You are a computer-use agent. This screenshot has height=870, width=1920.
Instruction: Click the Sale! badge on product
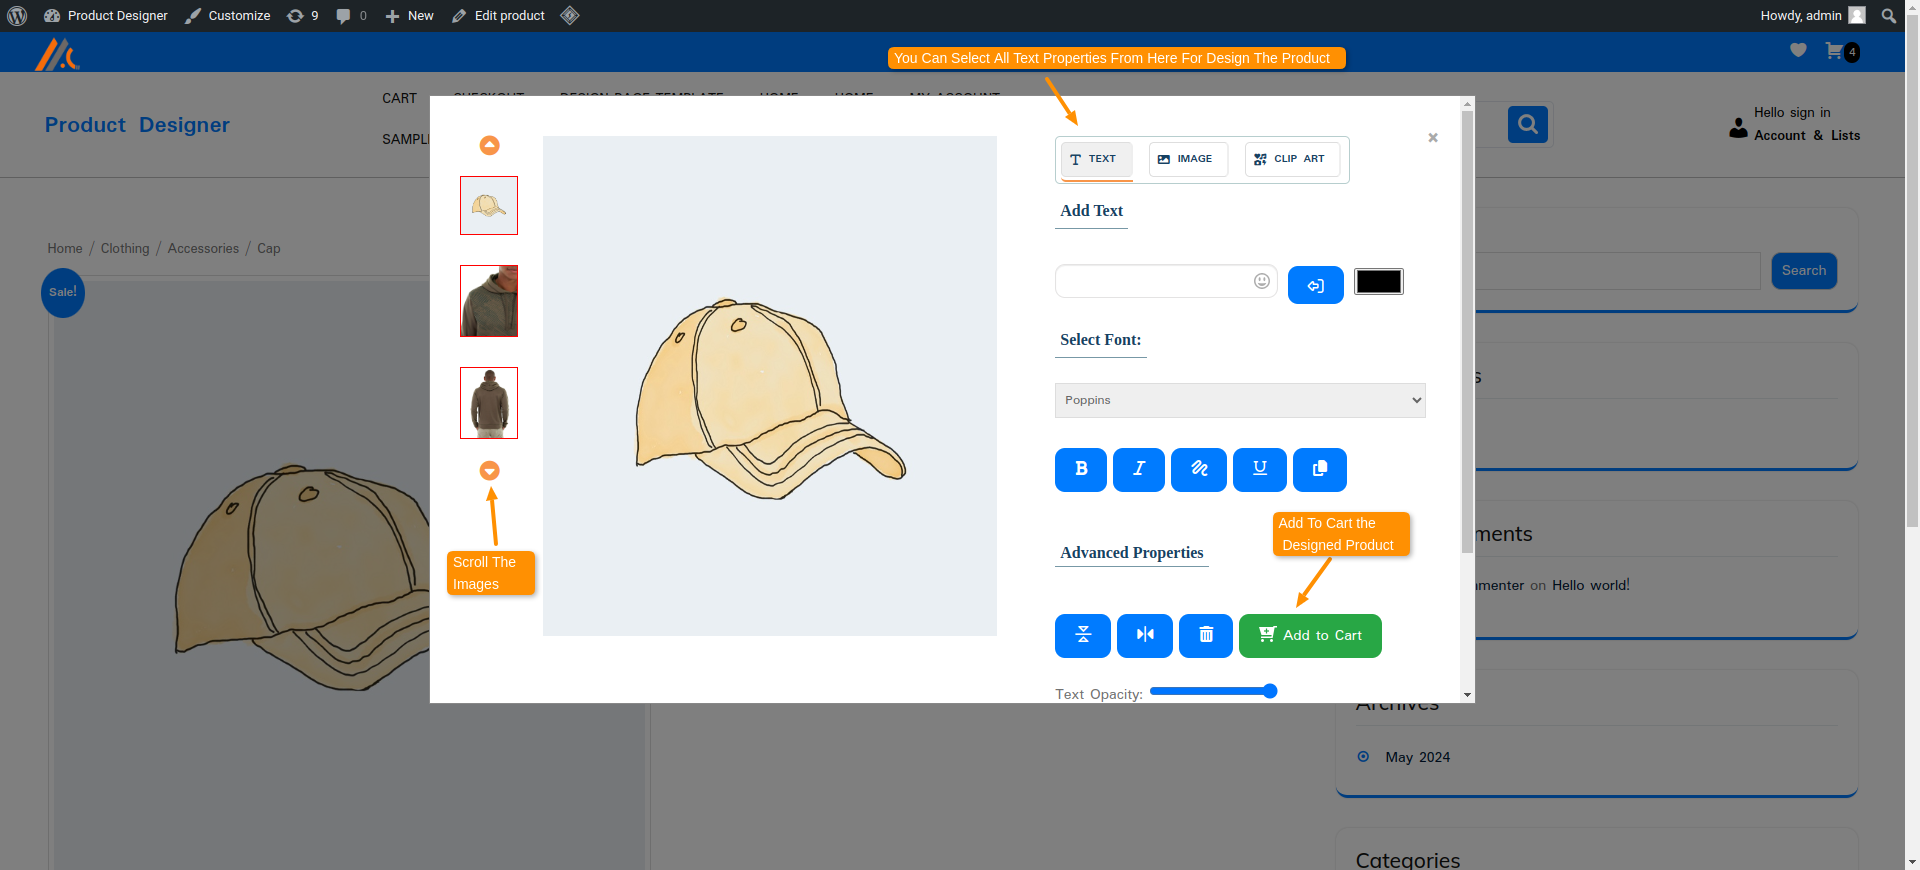click(x=63, y=293)
